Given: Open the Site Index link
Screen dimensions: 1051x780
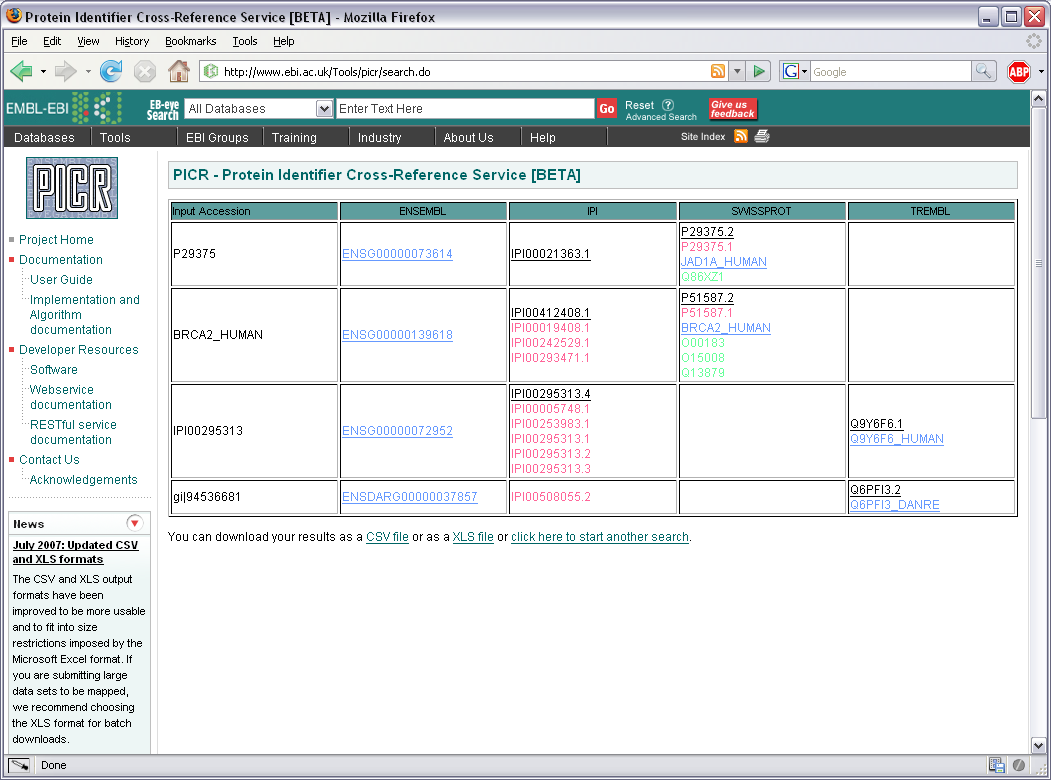Looking at the screenshot, I should (x=702, y=137).
